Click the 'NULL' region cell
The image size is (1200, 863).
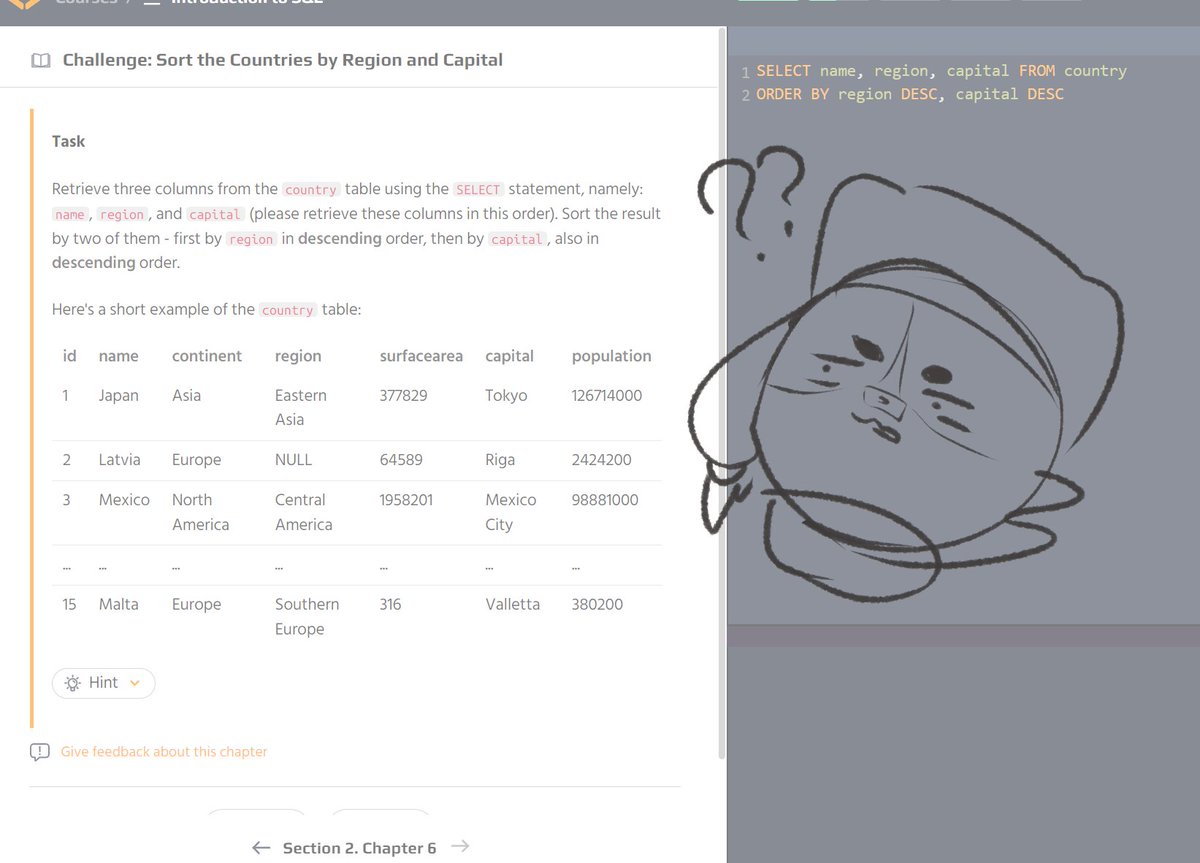(x=293, y=460)
